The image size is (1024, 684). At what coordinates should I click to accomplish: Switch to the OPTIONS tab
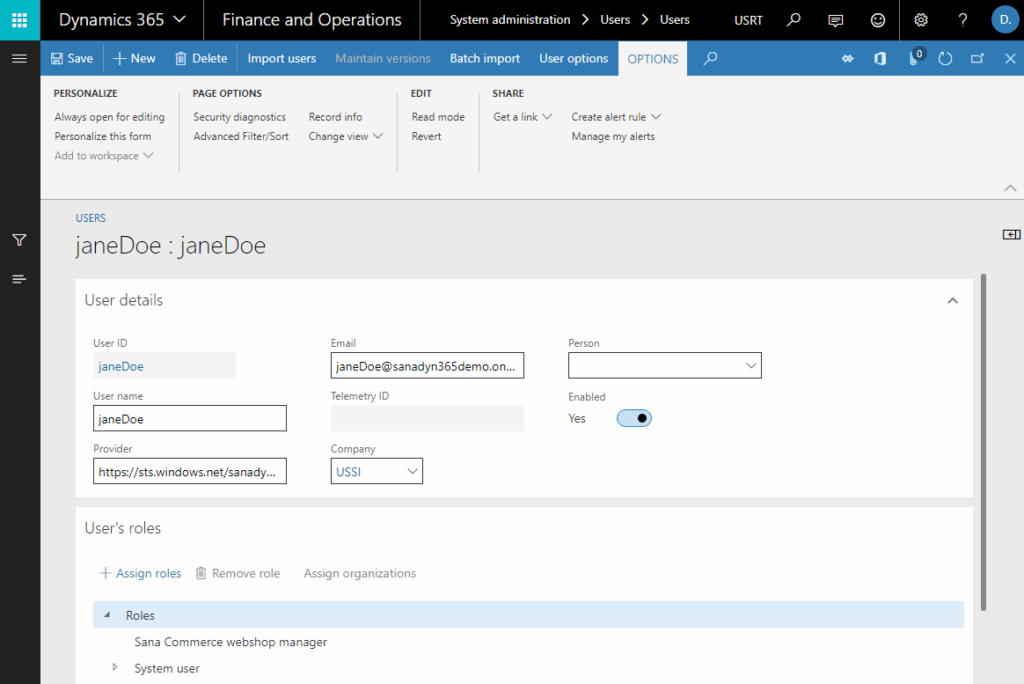pos(652,59)
